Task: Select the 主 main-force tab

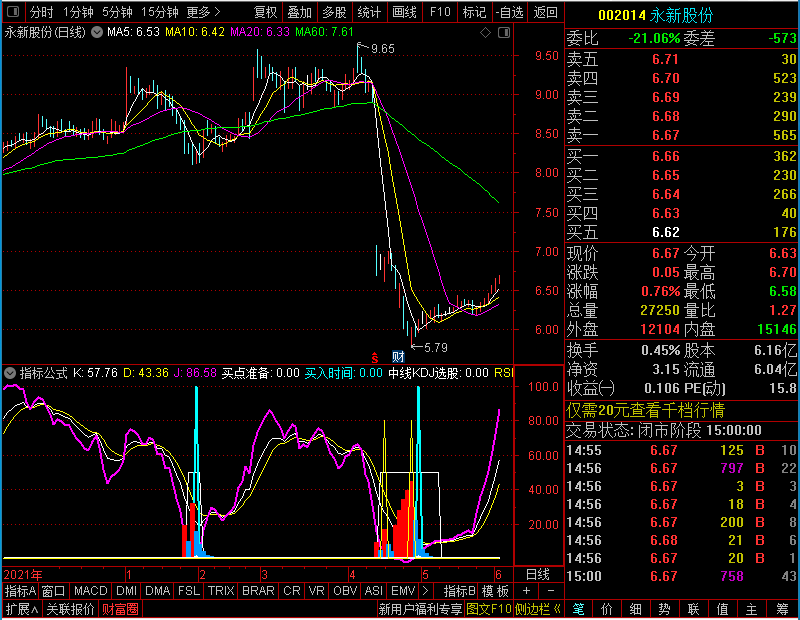Action: [752, 609]
